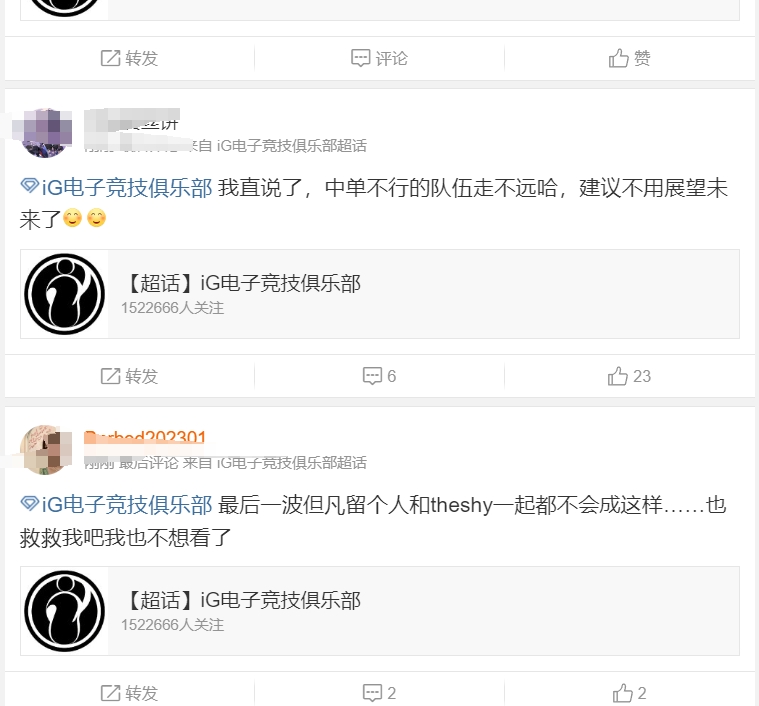Open avatar of the theshy post author
Image resolution: width=759 pixels, height=706 pixels.
[46, 450]
